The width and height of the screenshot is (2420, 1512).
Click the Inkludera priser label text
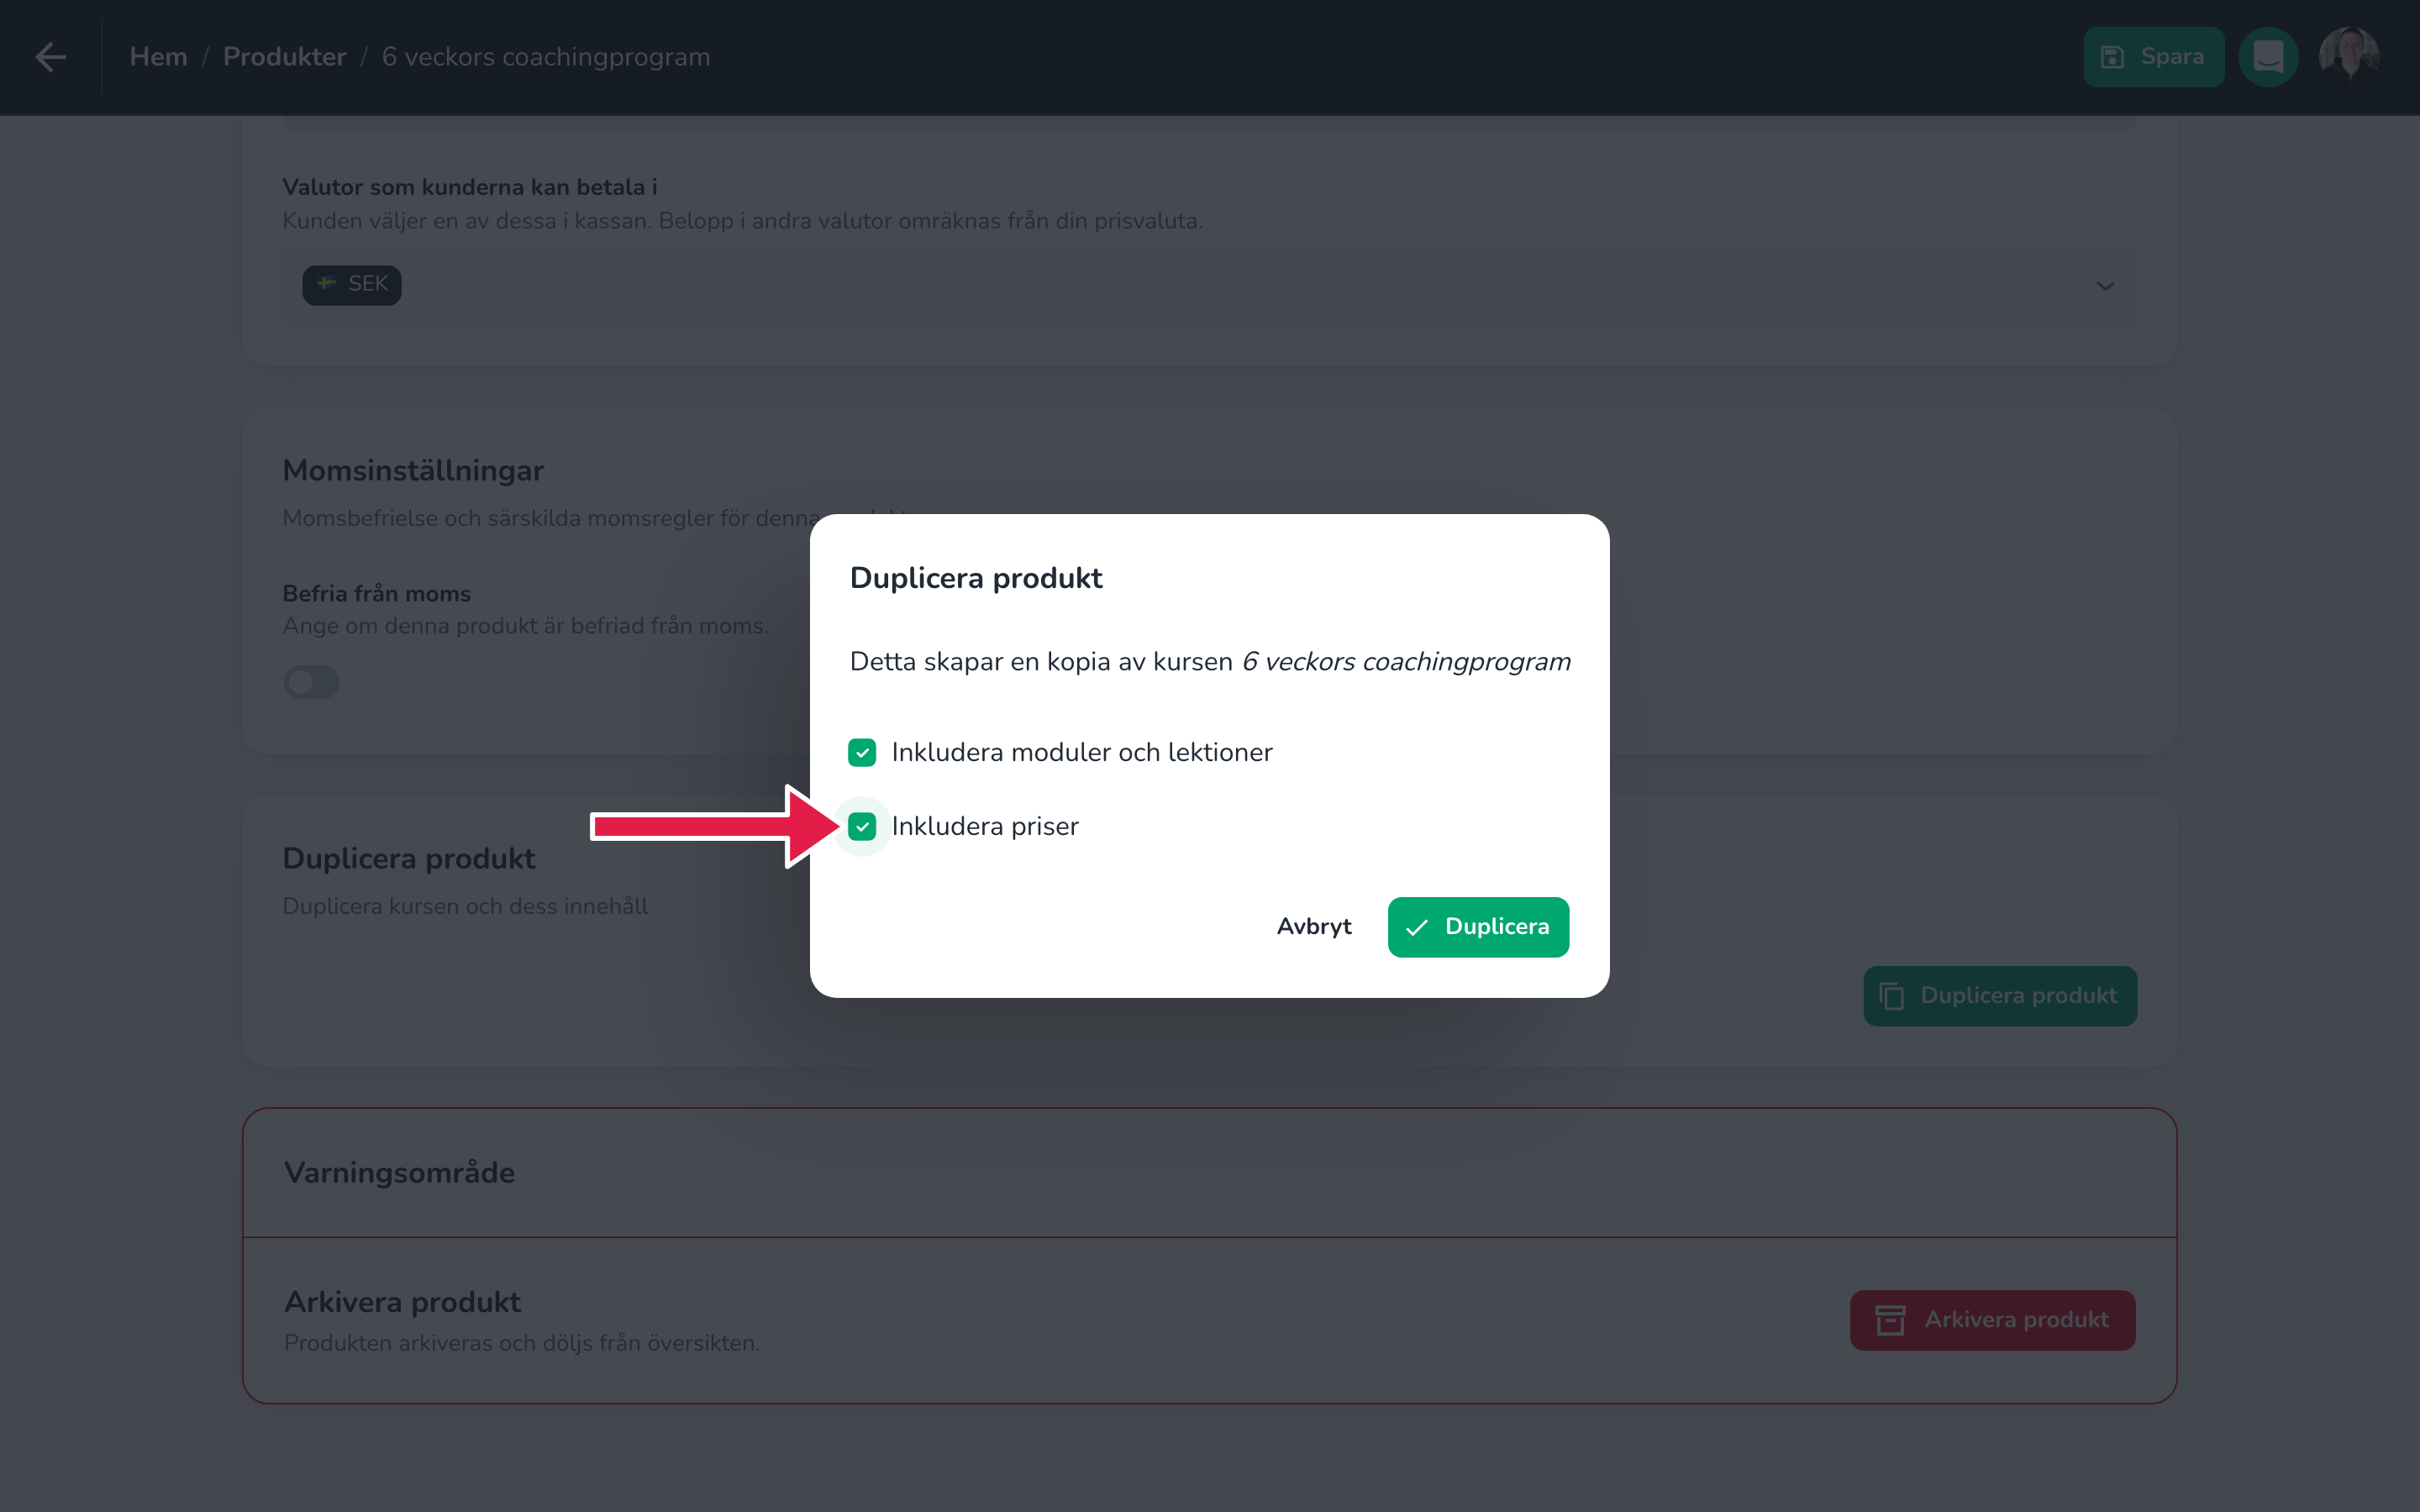point(985,826)
